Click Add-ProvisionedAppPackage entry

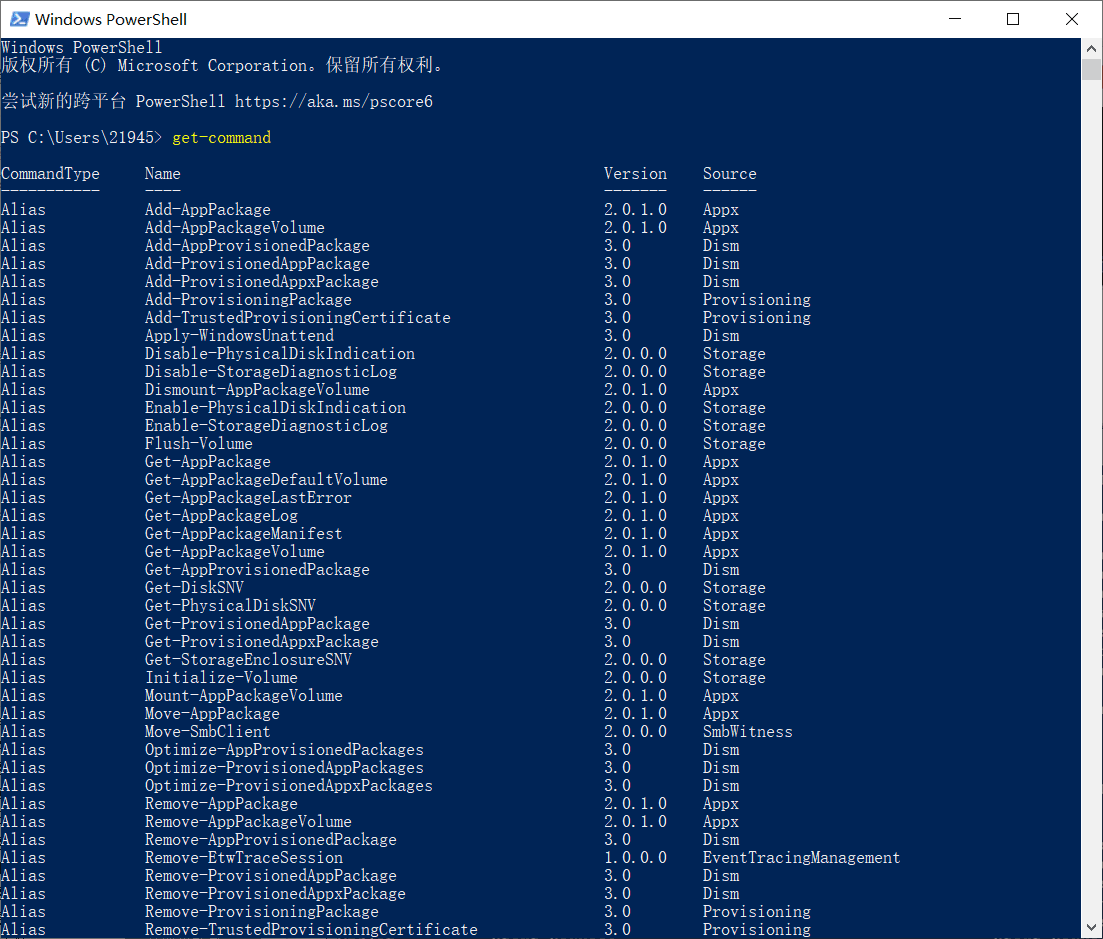257,264
